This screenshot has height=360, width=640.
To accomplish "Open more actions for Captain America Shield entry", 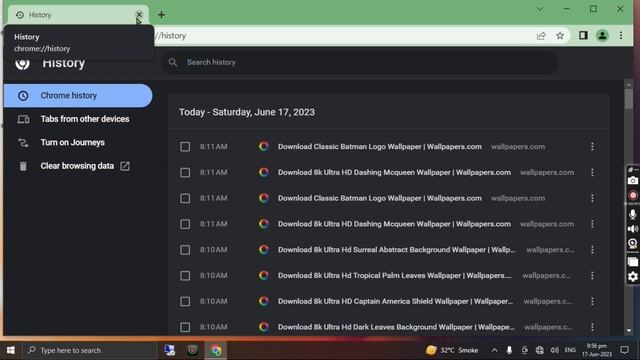I will 592,301.
